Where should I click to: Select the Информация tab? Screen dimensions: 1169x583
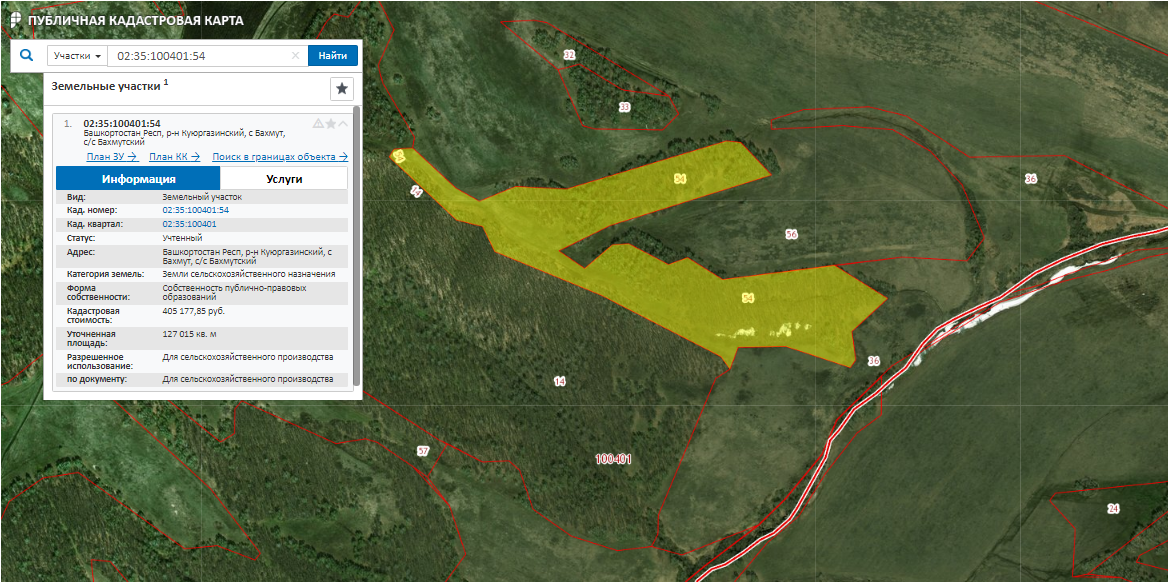point(138,179)
